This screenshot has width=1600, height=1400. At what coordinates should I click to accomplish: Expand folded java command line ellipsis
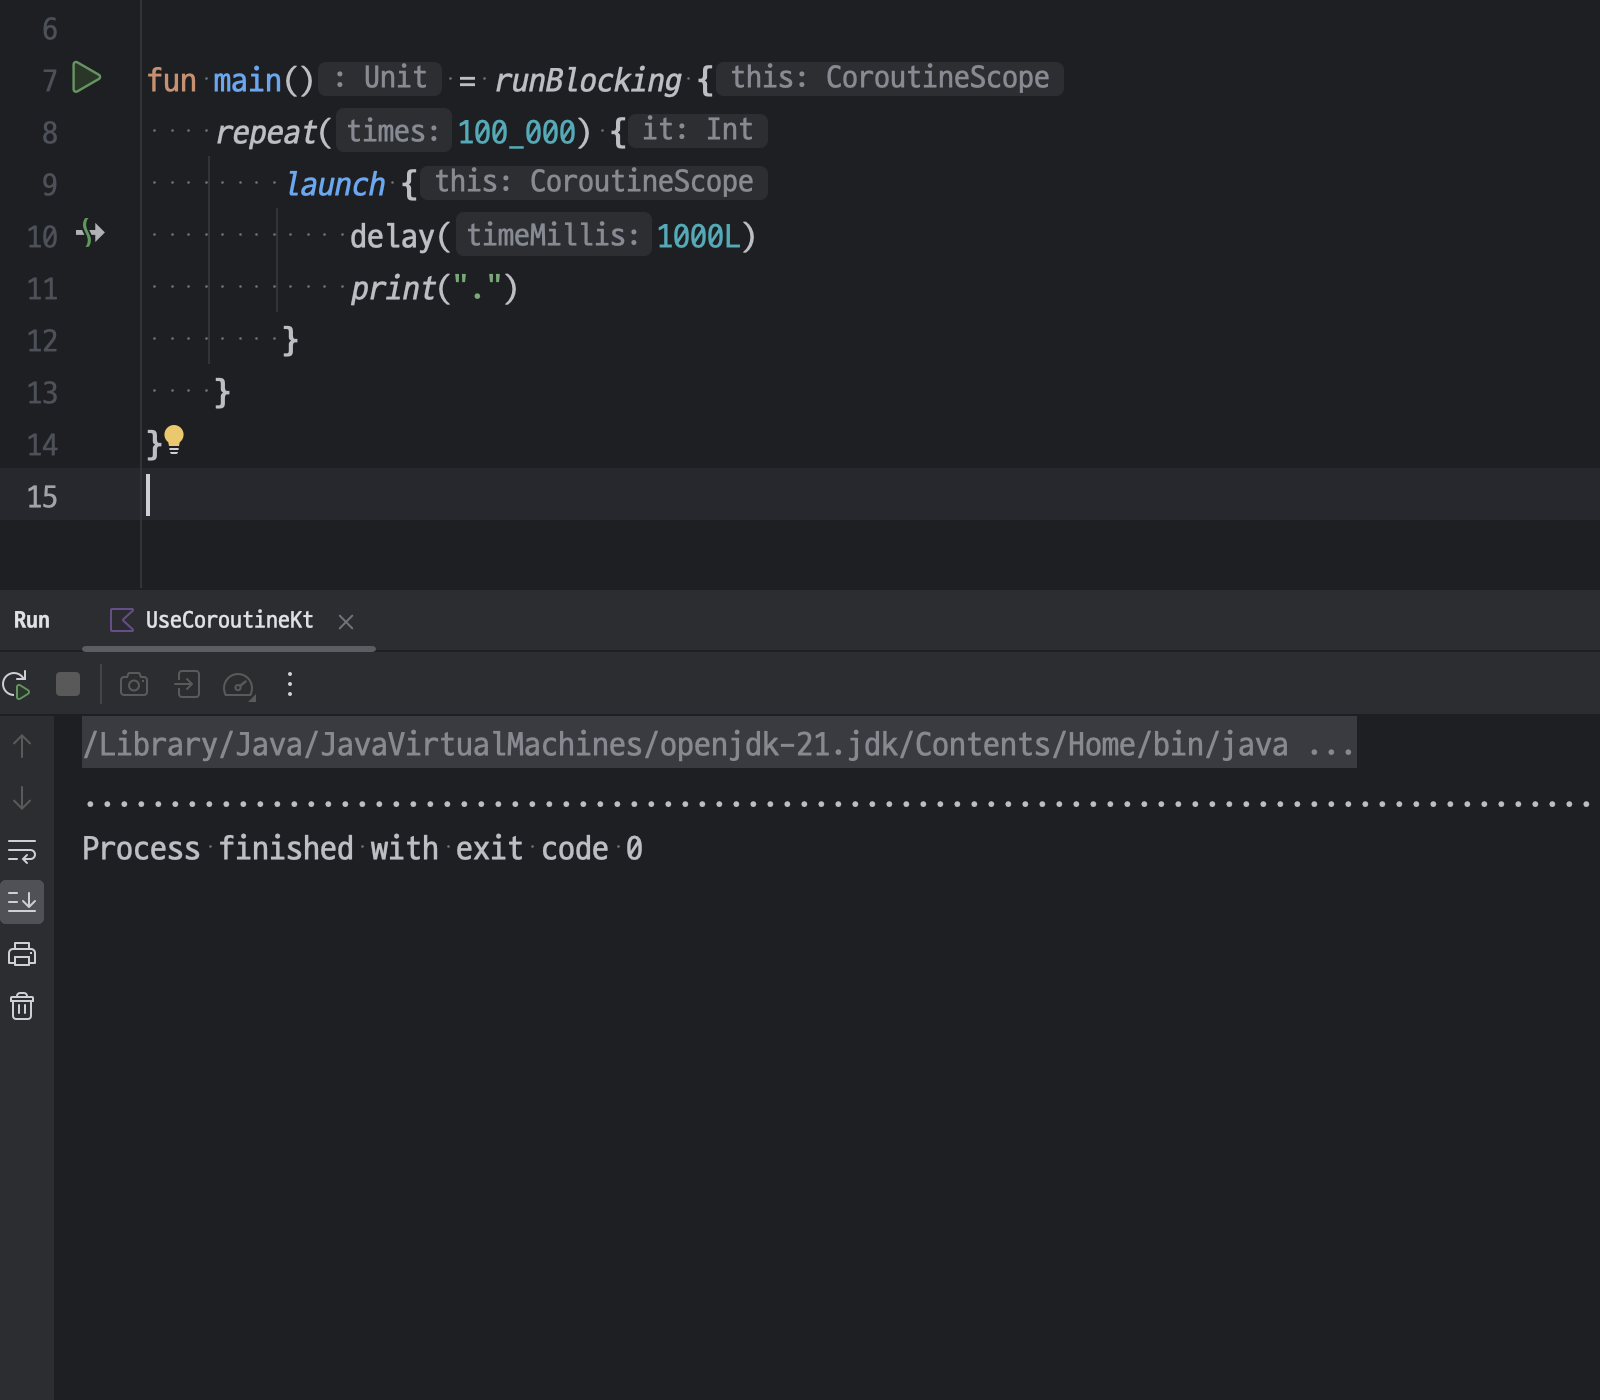1331,744
